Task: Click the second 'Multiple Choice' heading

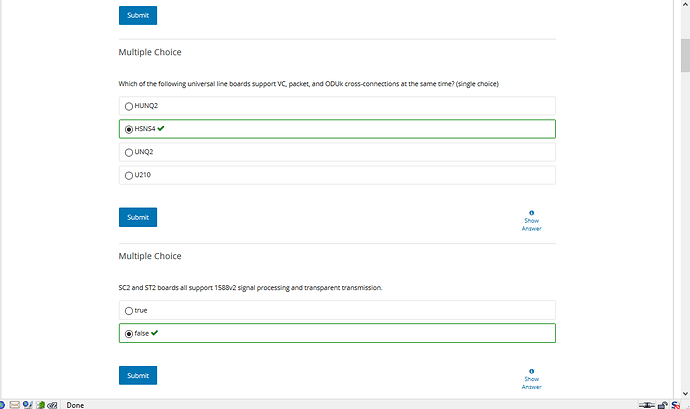Action: click(x=150, y=256)
